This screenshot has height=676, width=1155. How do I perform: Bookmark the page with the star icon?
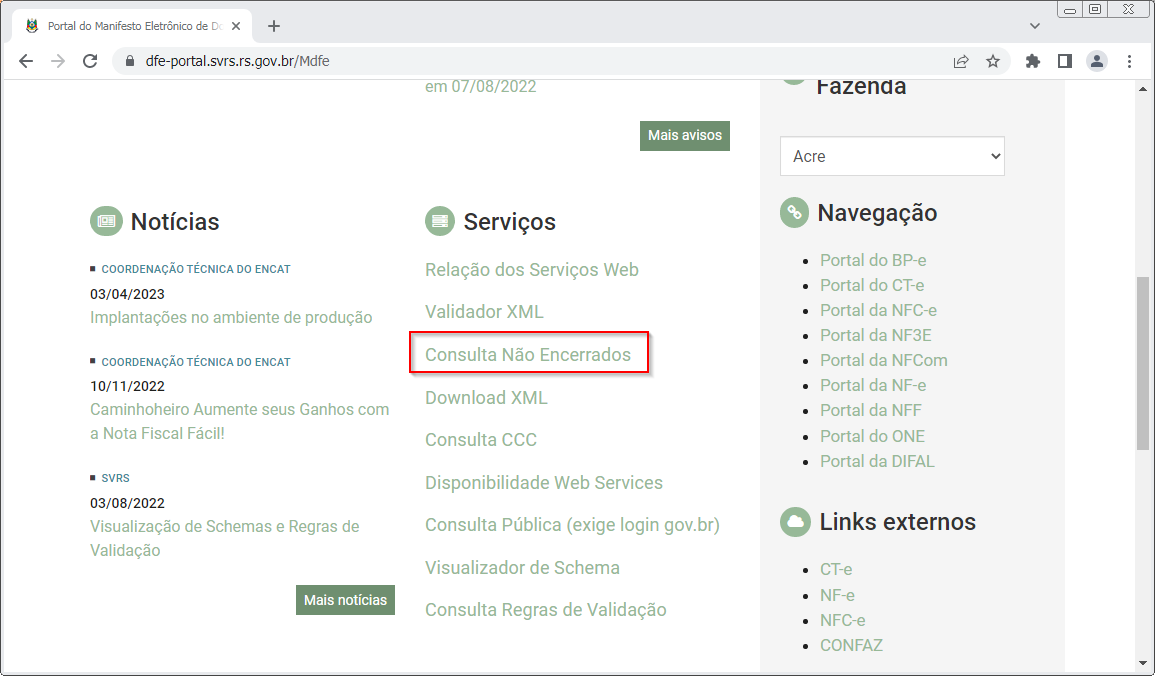pos(993,61)
